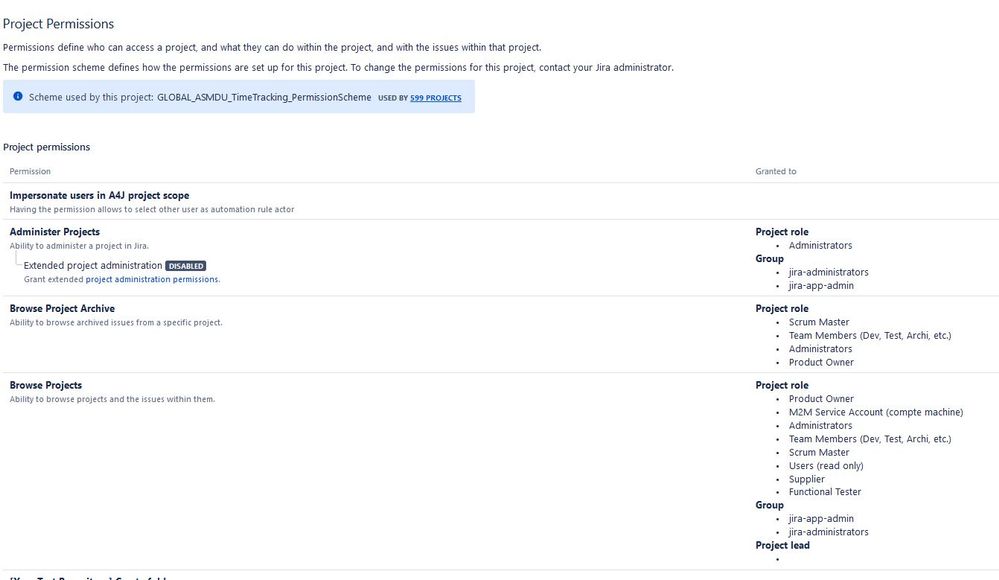Click the Permission column header
The image size is (999, 580).
point(30,171)
